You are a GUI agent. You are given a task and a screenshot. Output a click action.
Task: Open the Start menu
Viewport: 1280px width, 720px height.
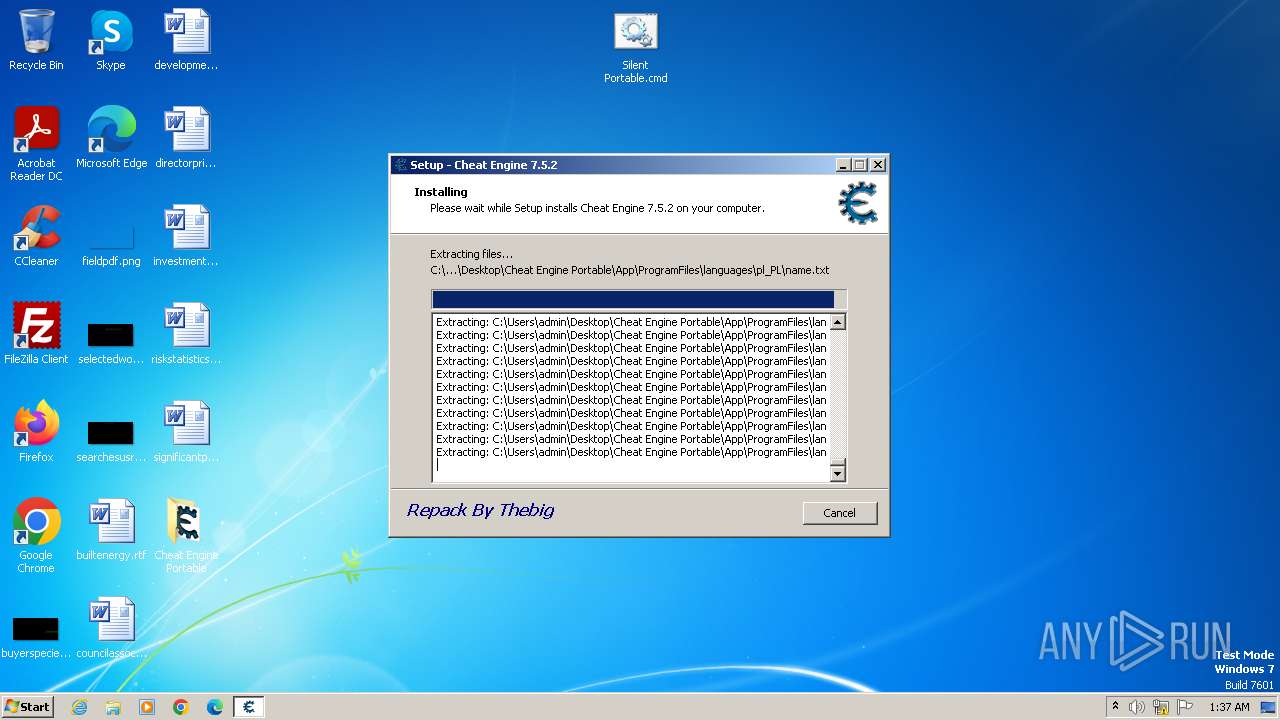[x=28, y=707]
